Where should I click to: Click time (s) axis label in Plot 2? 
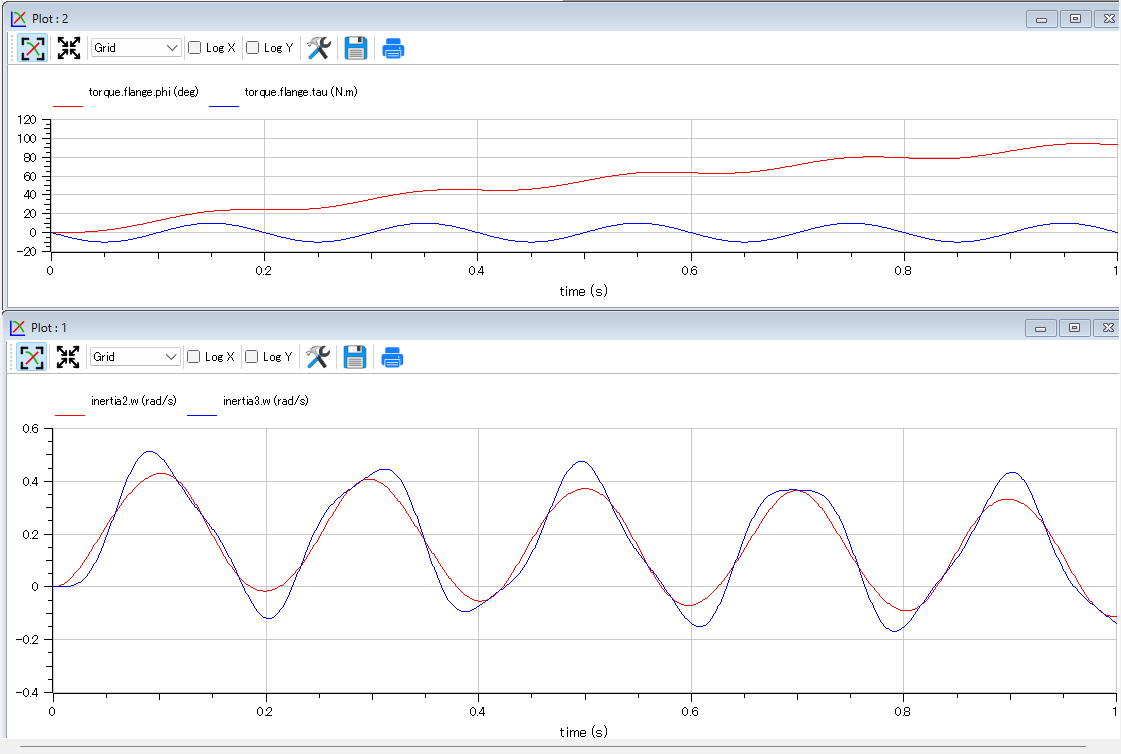pos(583,292)
